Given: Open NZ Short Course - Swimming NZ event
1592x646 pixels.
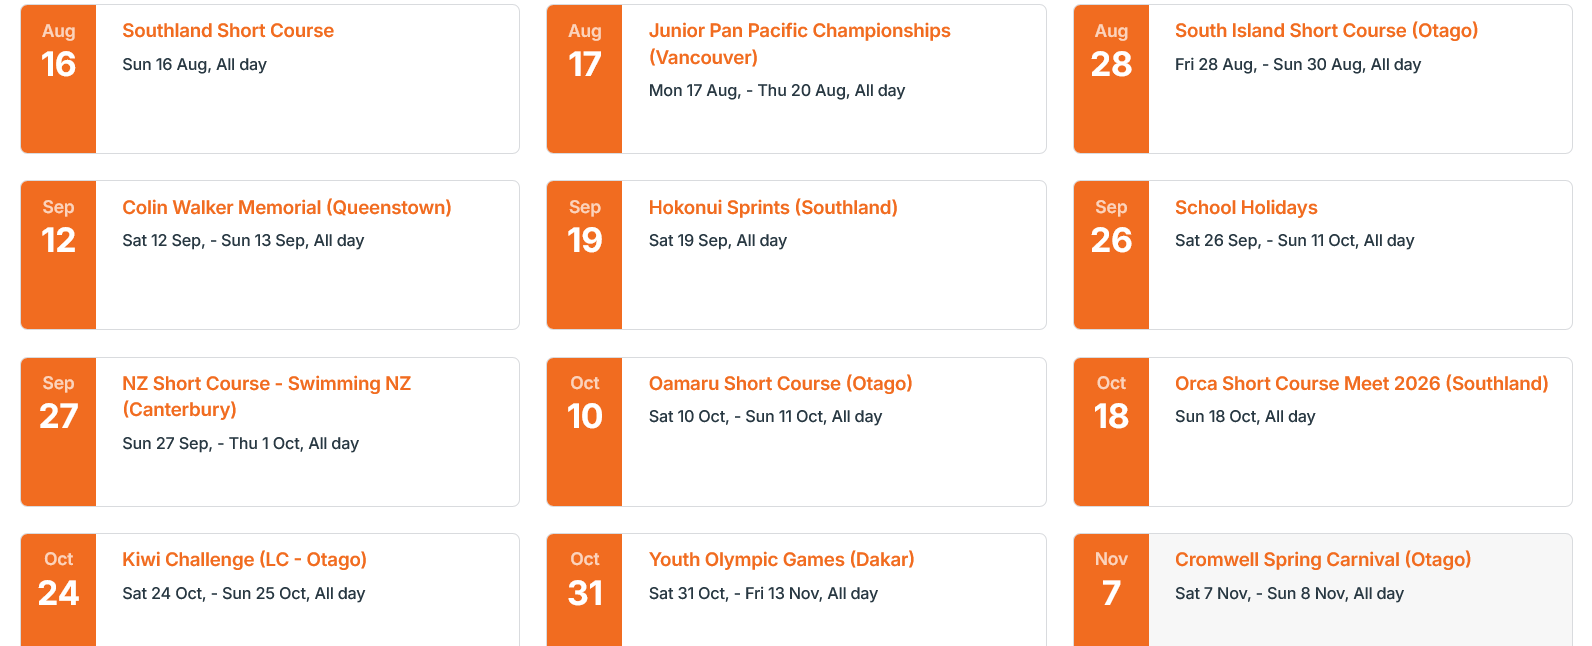Looking at the screenshot, I should pyautogui.click(x=267, y=396).
